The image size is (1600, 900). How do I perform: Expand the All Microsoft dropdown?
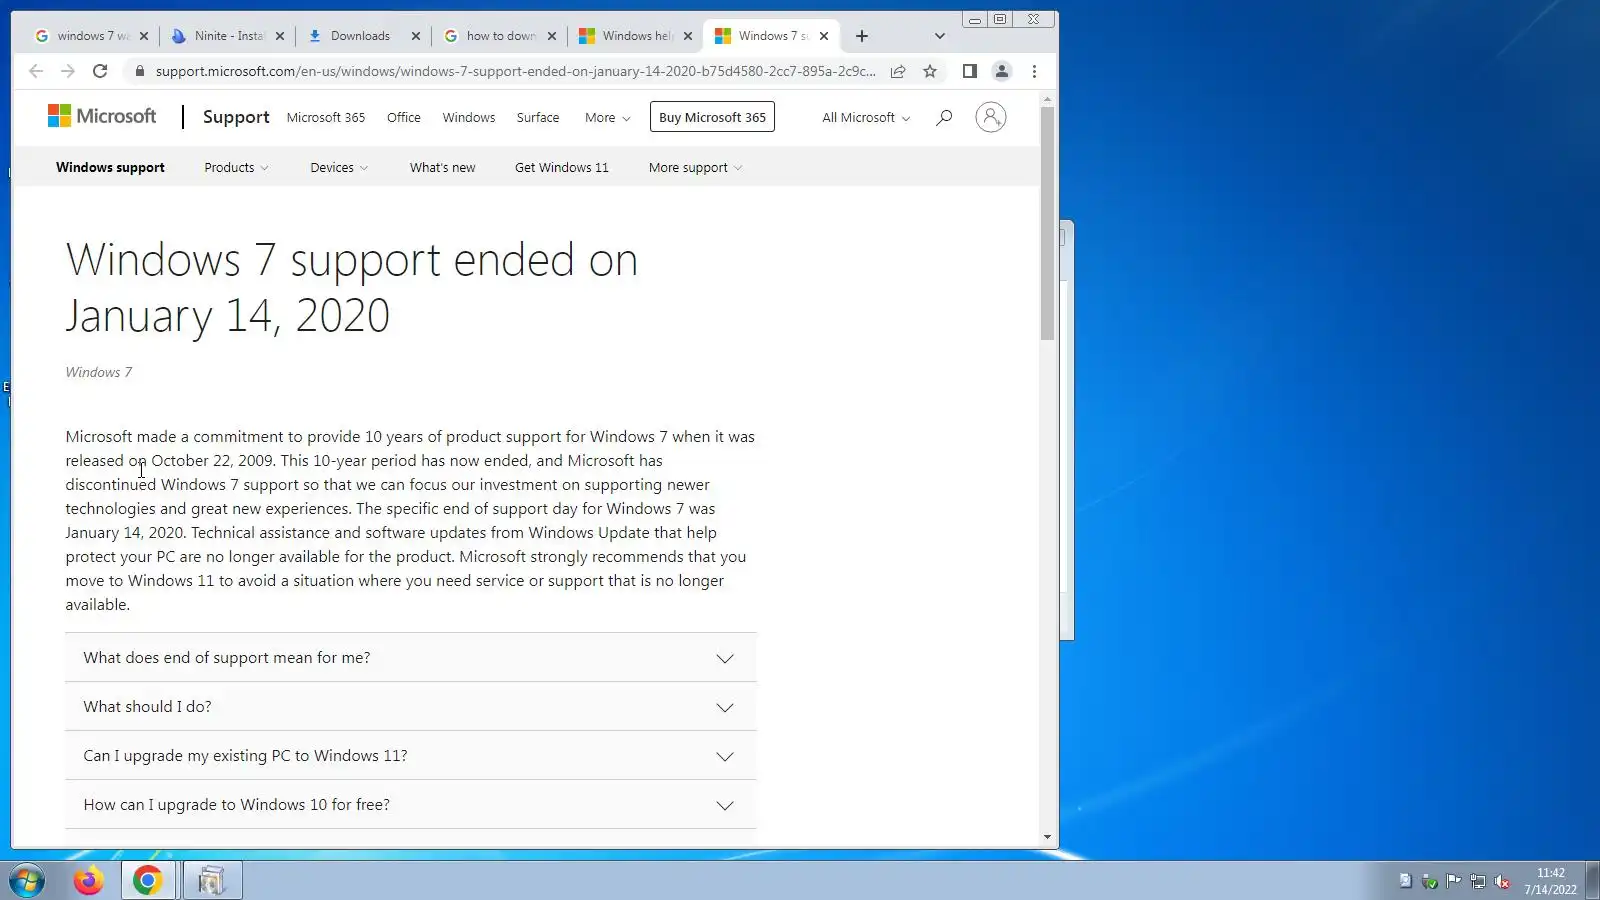pyautogui.click(x=866, y=117)
